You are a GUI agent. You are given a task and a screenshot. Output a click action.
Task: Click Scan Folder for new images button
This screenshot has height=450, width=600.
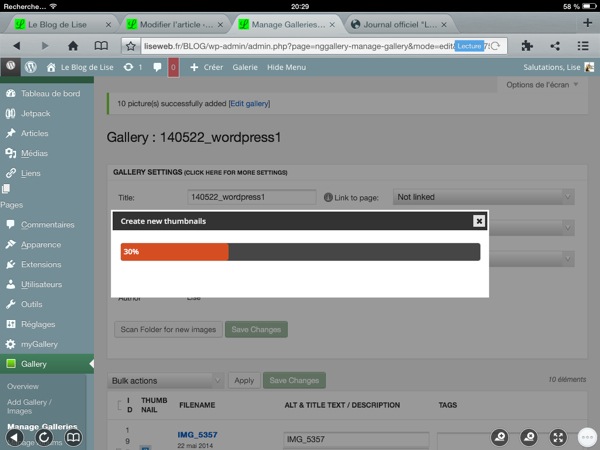166,329
